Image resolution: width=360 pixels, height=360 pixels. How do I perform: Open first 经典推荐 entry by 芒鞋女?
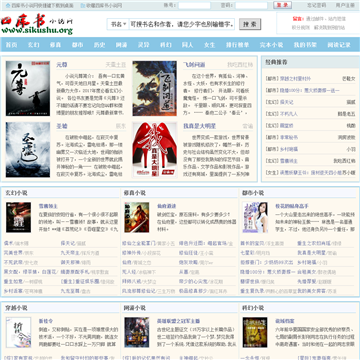[x=295, y=79]
